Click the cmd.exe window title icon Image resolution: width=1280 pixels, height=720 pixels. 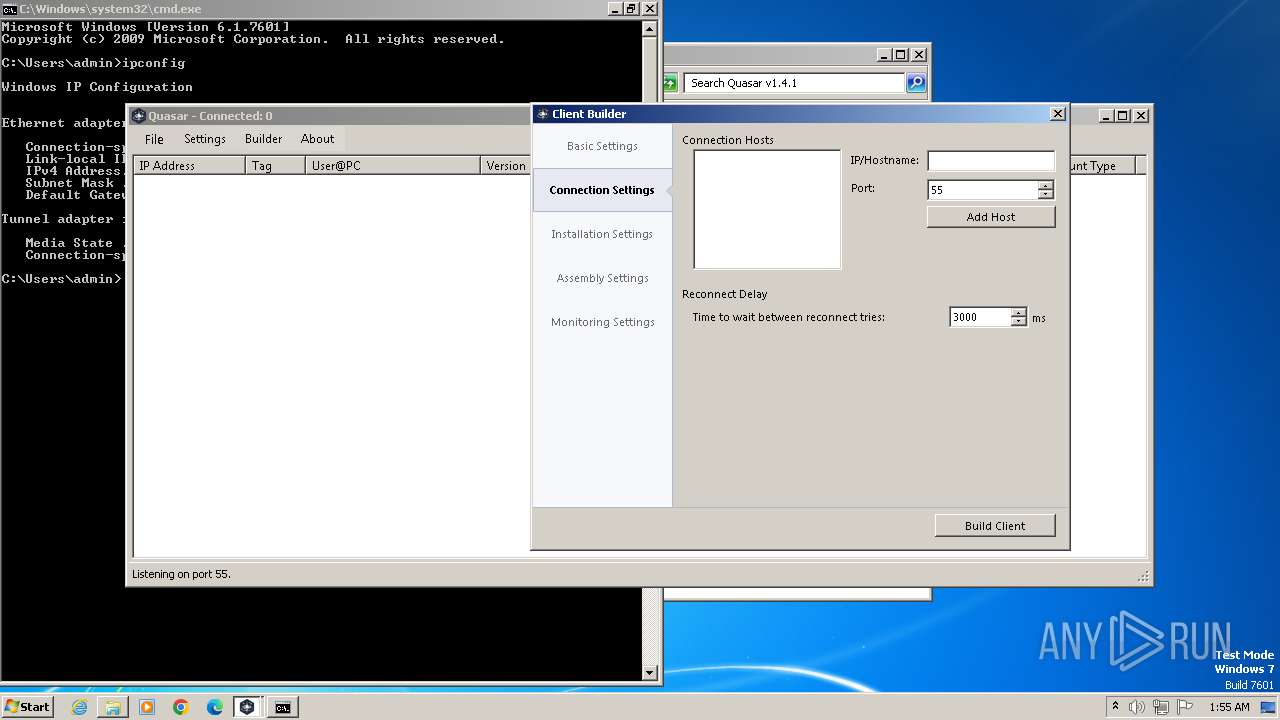click(9, 9)
